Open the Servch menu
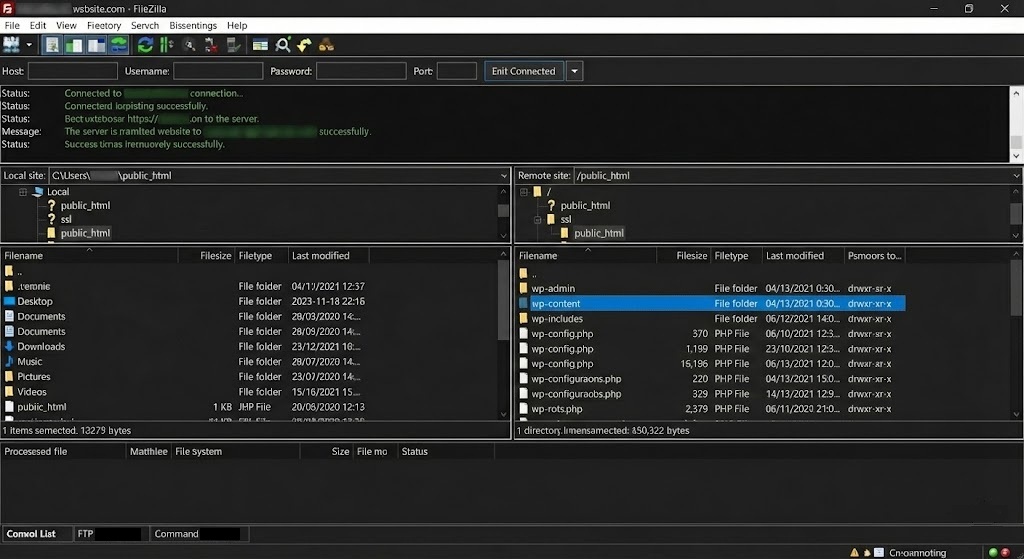The image size is (1024, 559). click(x=145, y=25)
